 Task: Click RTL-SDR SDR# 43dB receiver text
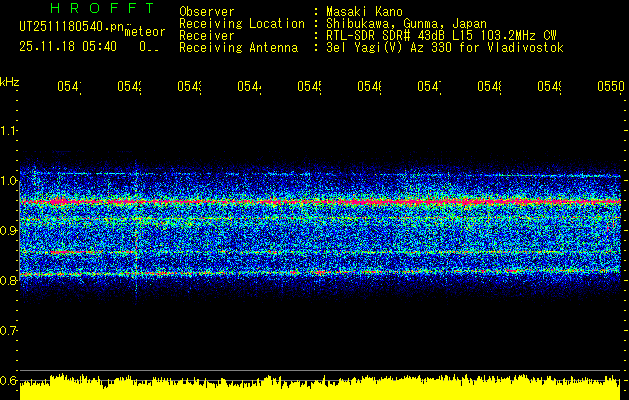point(441,36)
